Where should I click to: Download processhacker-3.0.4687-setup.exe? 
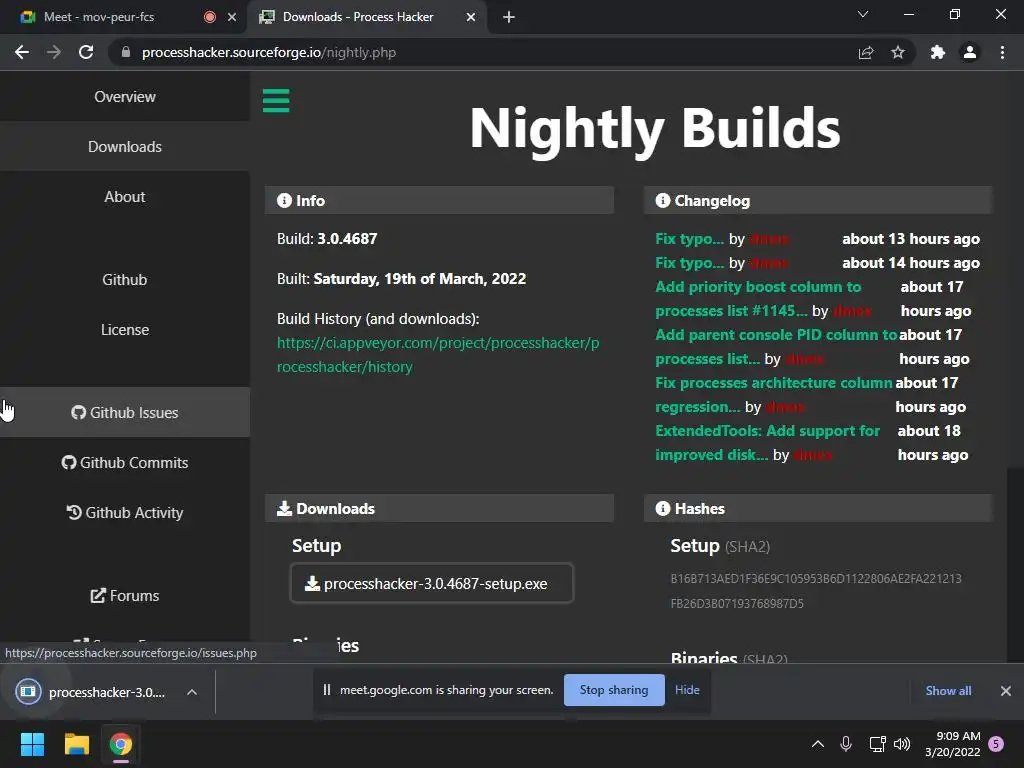(432, 583)
